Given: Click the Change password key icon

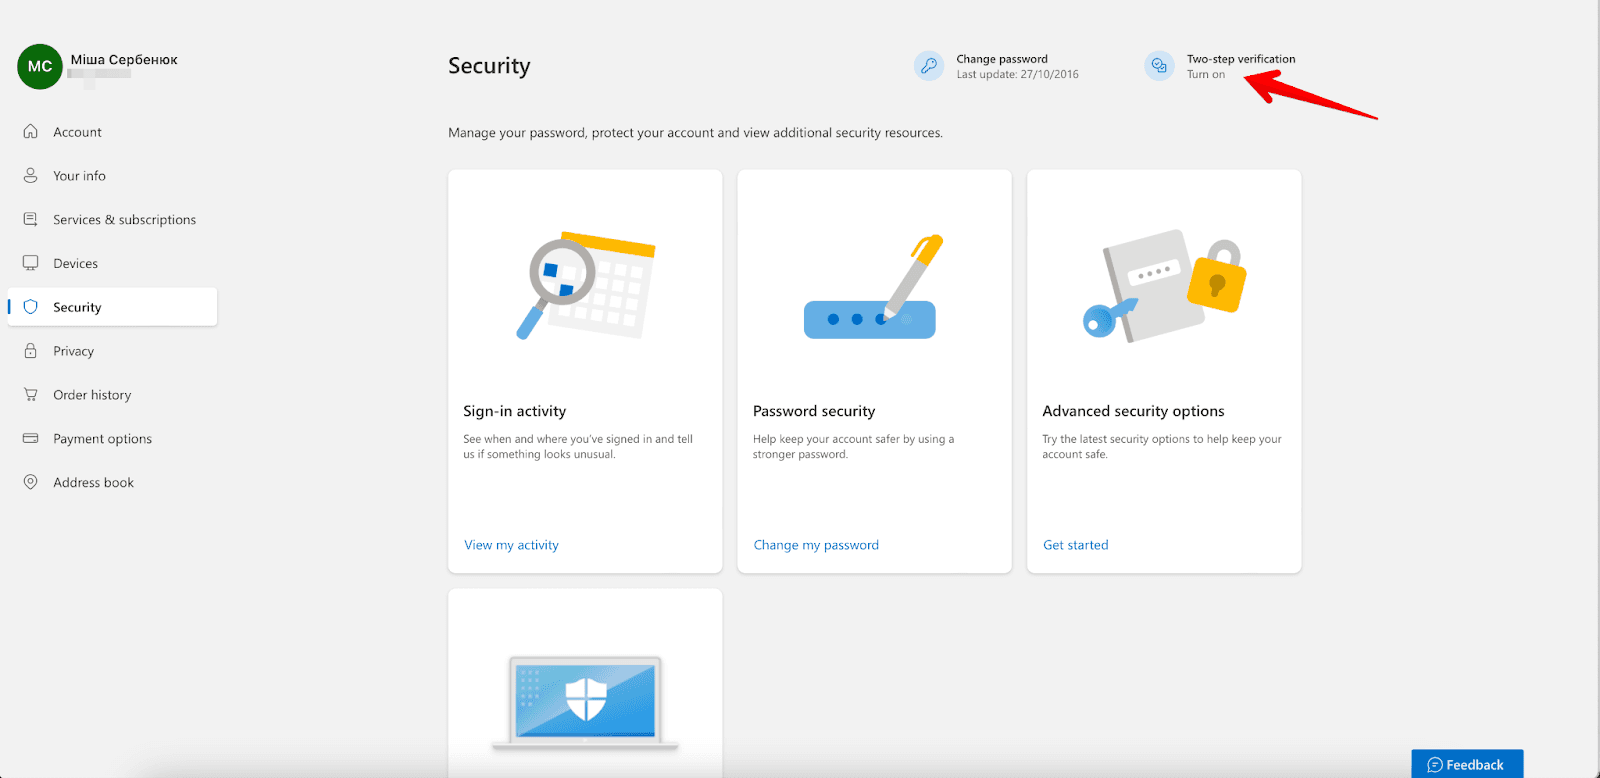Looking at the screenshot, I should click(929, 66).
